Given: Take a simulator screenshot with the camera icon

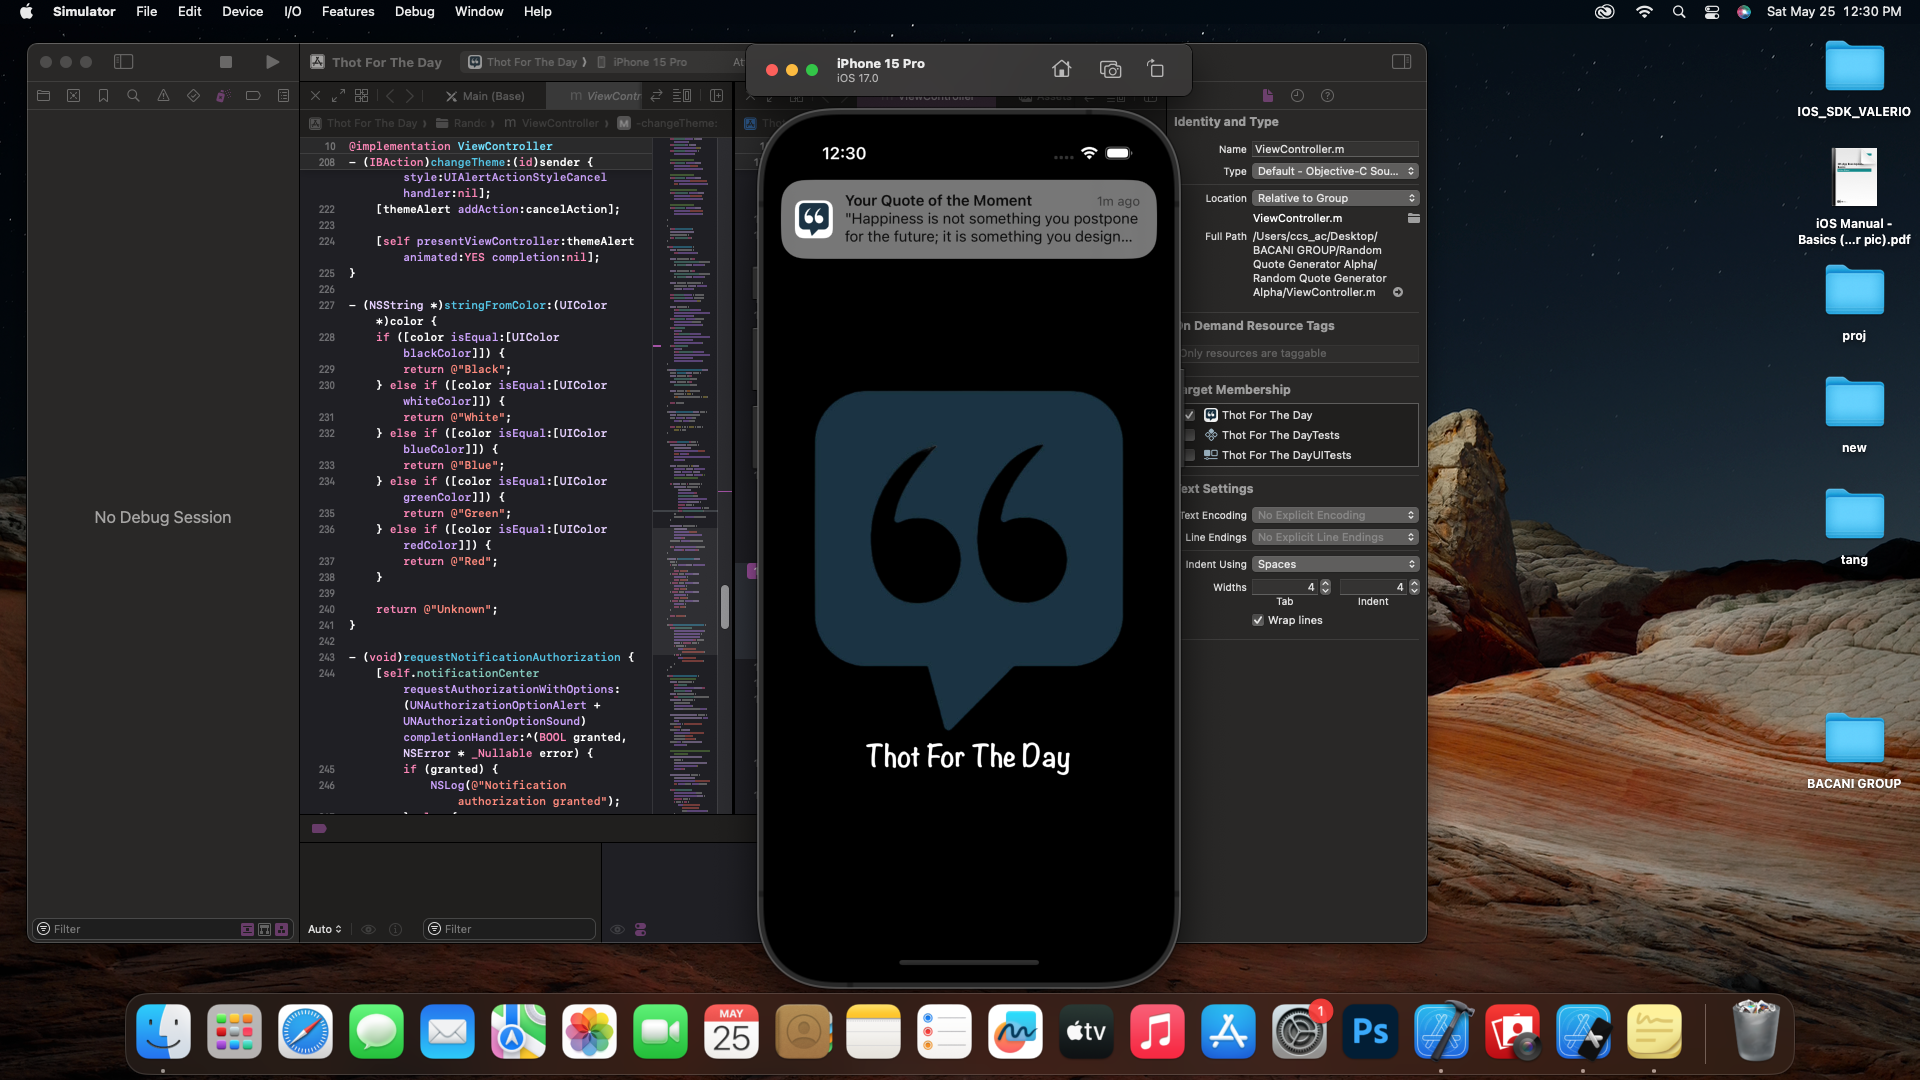Looking at the screenshot, I should click(1110, 69).
